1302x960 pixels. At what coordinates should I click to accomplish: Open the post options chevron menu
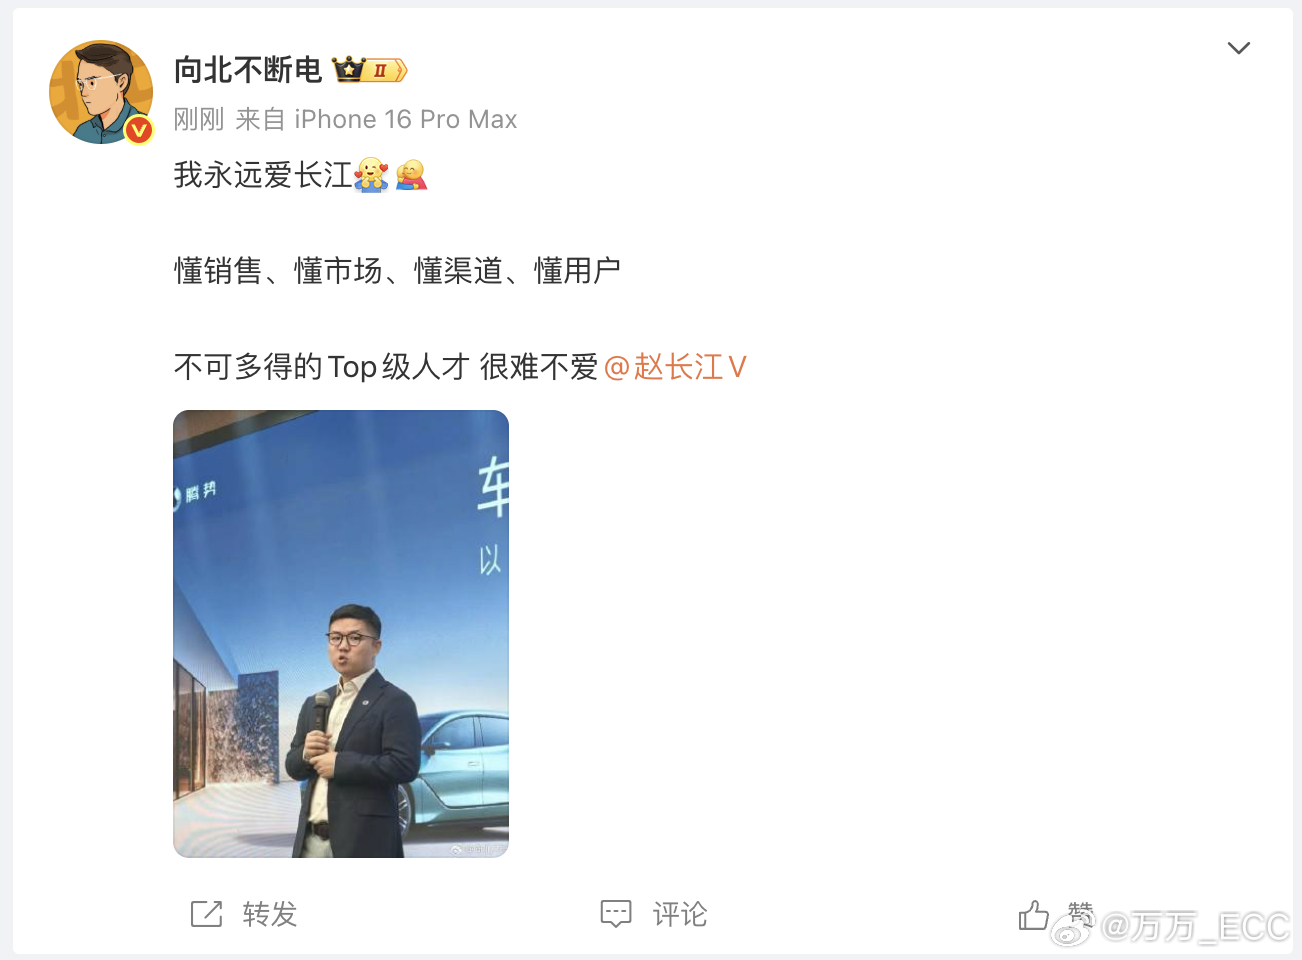click(1238, 48)
